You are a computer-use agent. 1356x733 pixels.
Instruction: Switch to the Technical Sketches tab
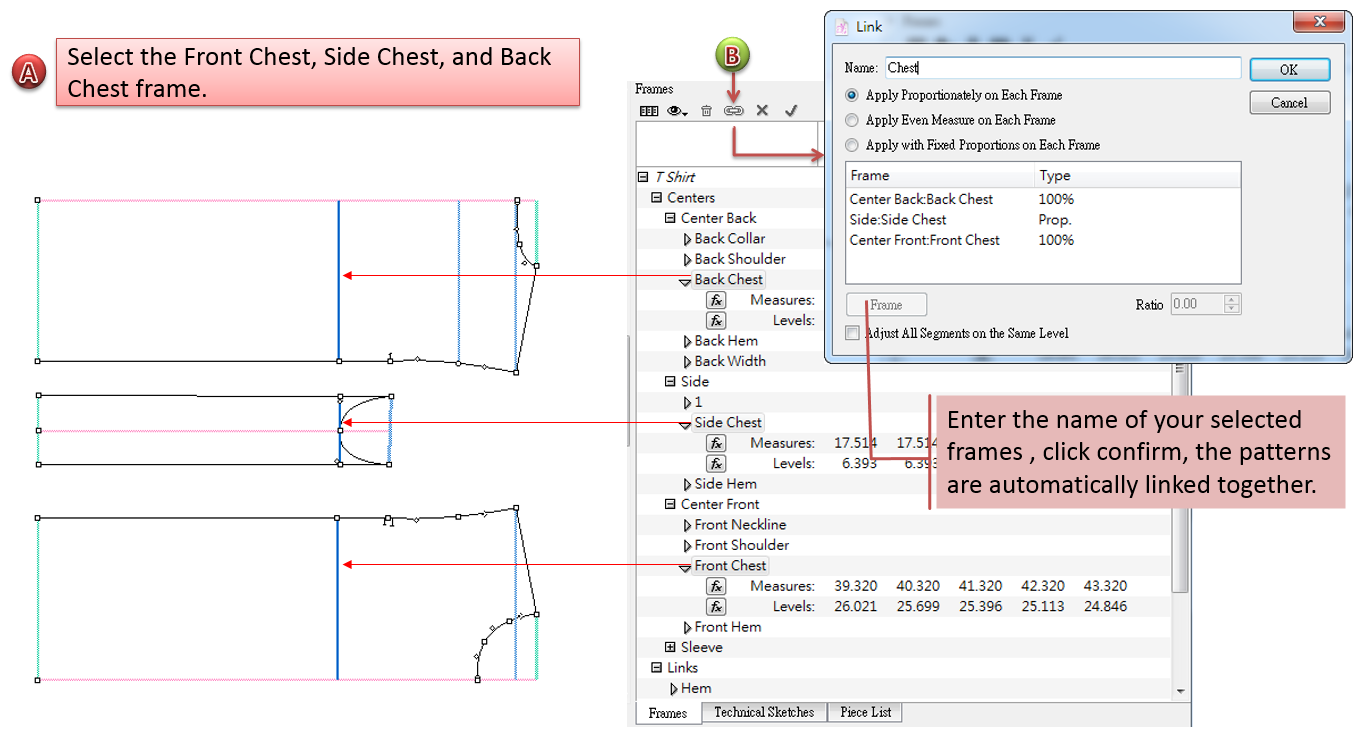coord(764,713)
